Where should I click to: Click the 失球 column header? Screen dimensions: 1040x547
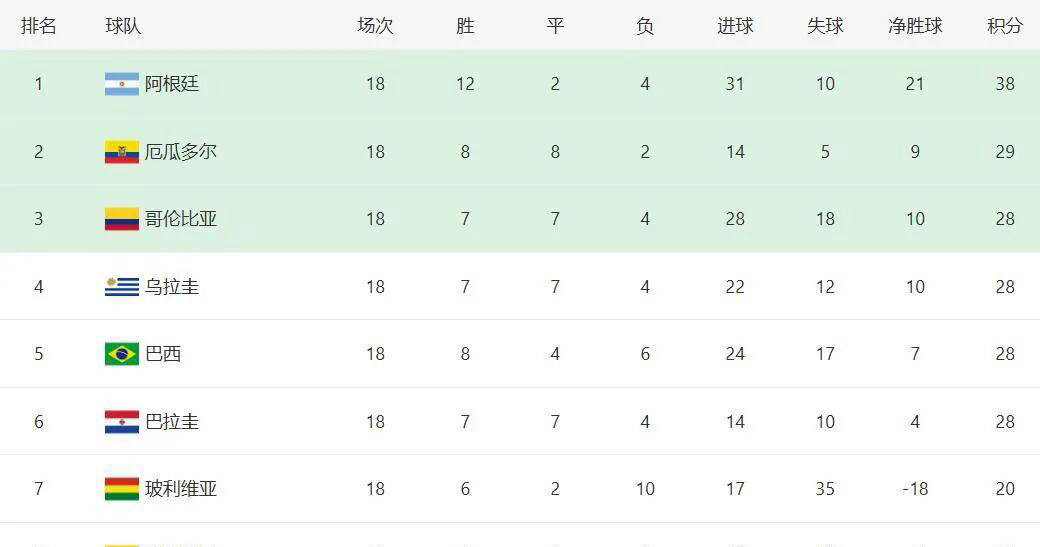pos(825,26)
